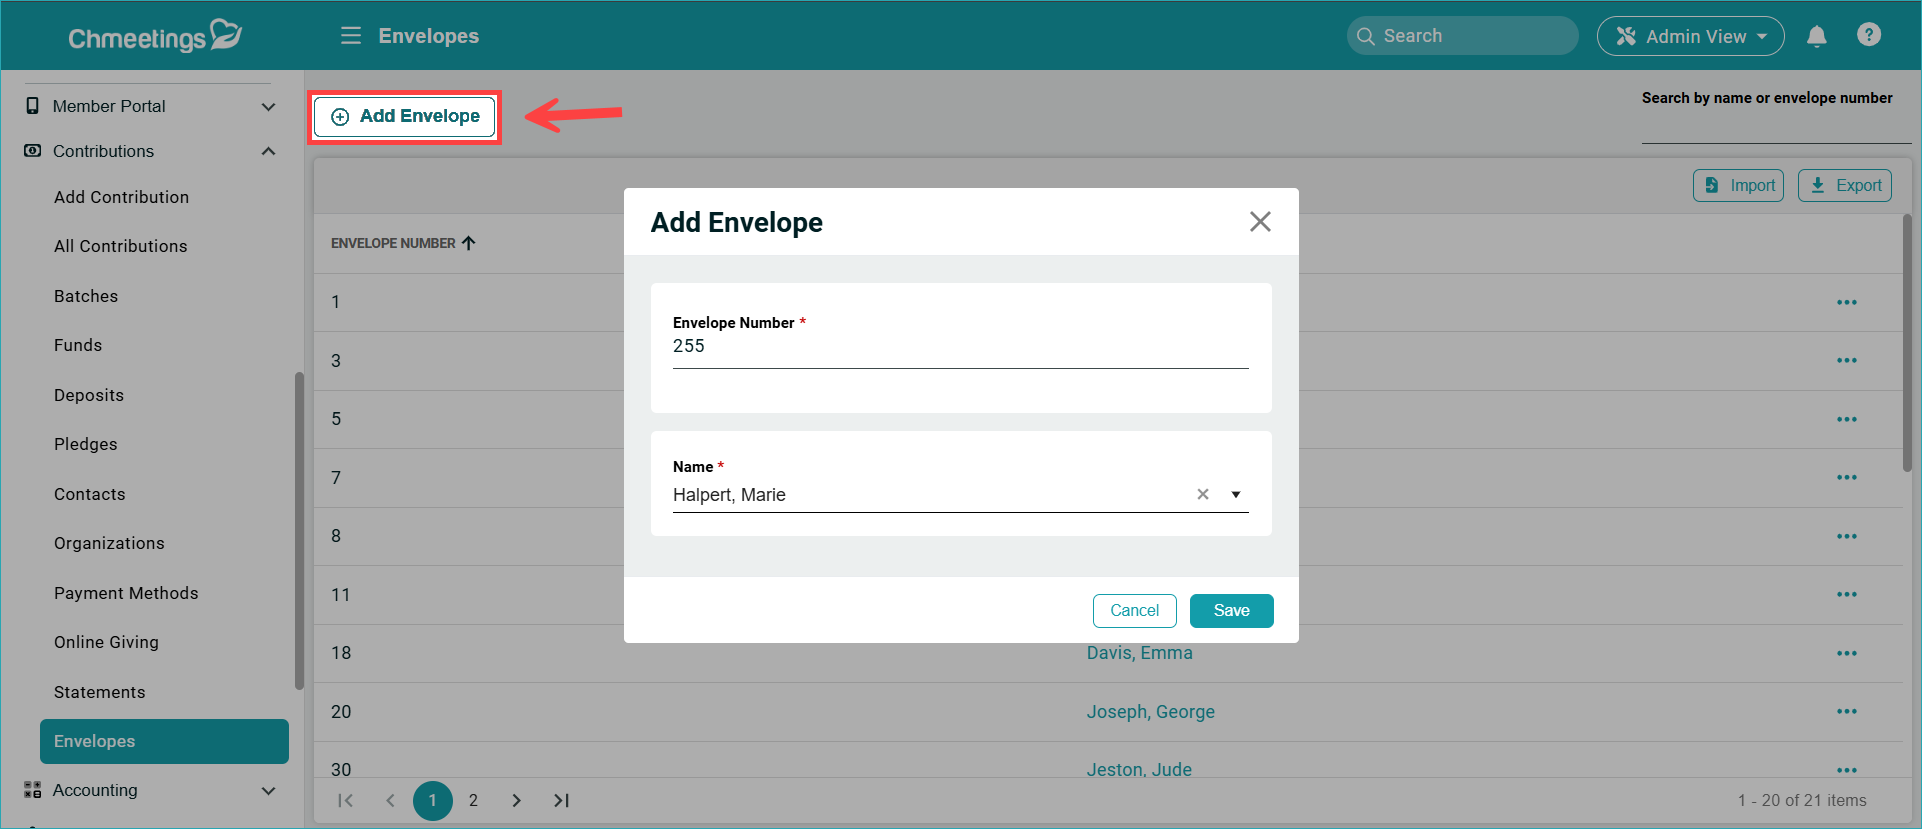Clear the selected name Halpert, Marie

(x=1202, y=495)
